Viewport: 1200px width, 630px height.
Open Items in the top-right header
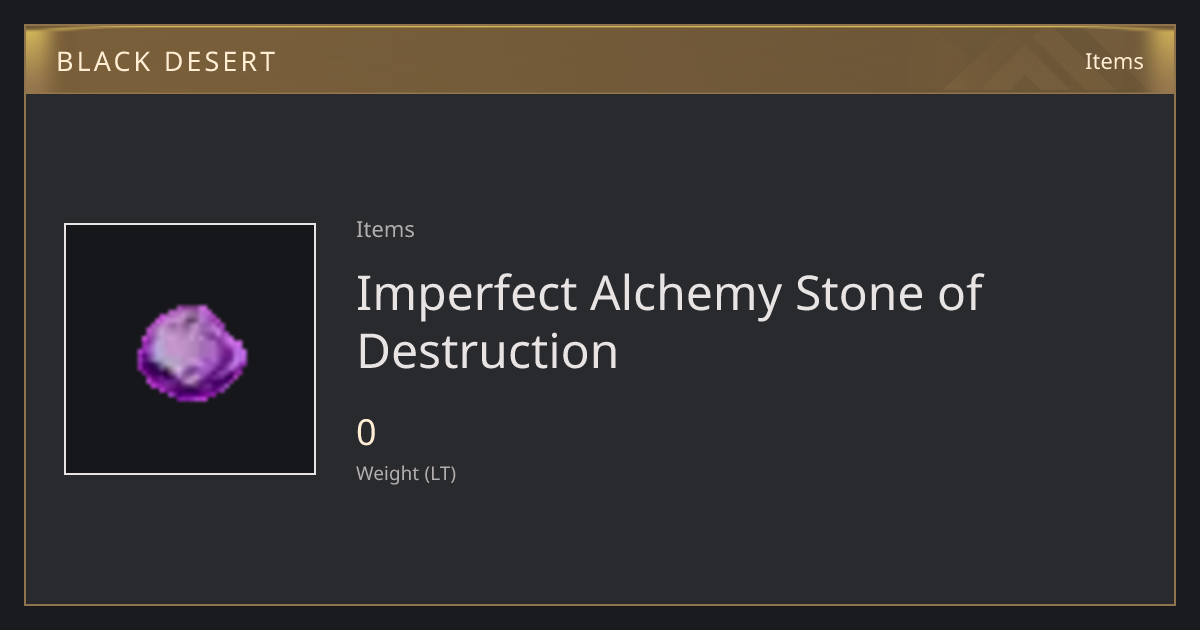1114,61
